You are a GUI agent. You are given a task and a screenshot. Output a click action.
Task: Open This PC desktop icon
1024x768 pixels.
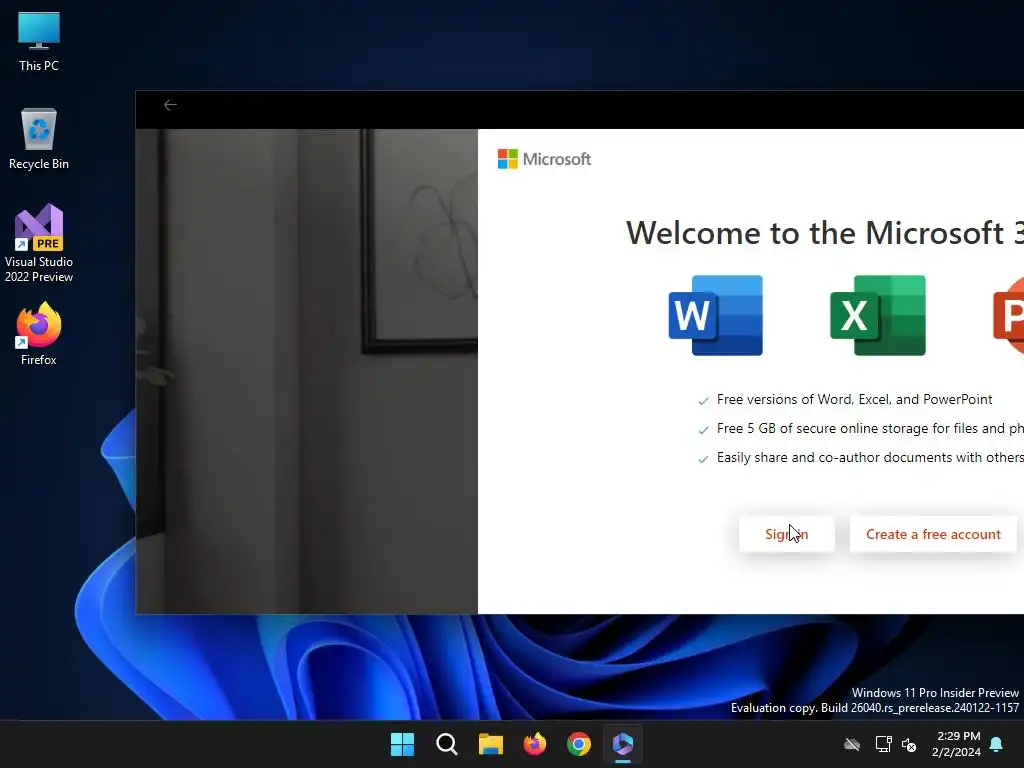coord(39,41)
